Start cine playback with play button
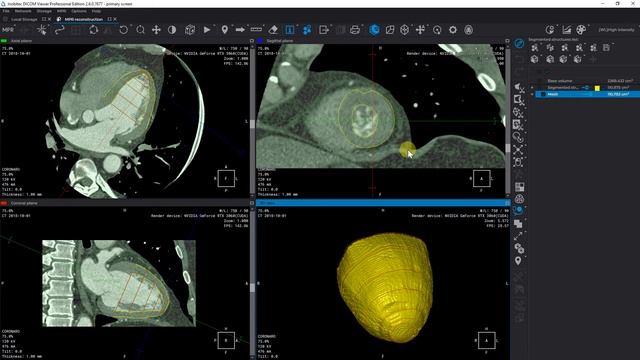 (x=207, y=30)
